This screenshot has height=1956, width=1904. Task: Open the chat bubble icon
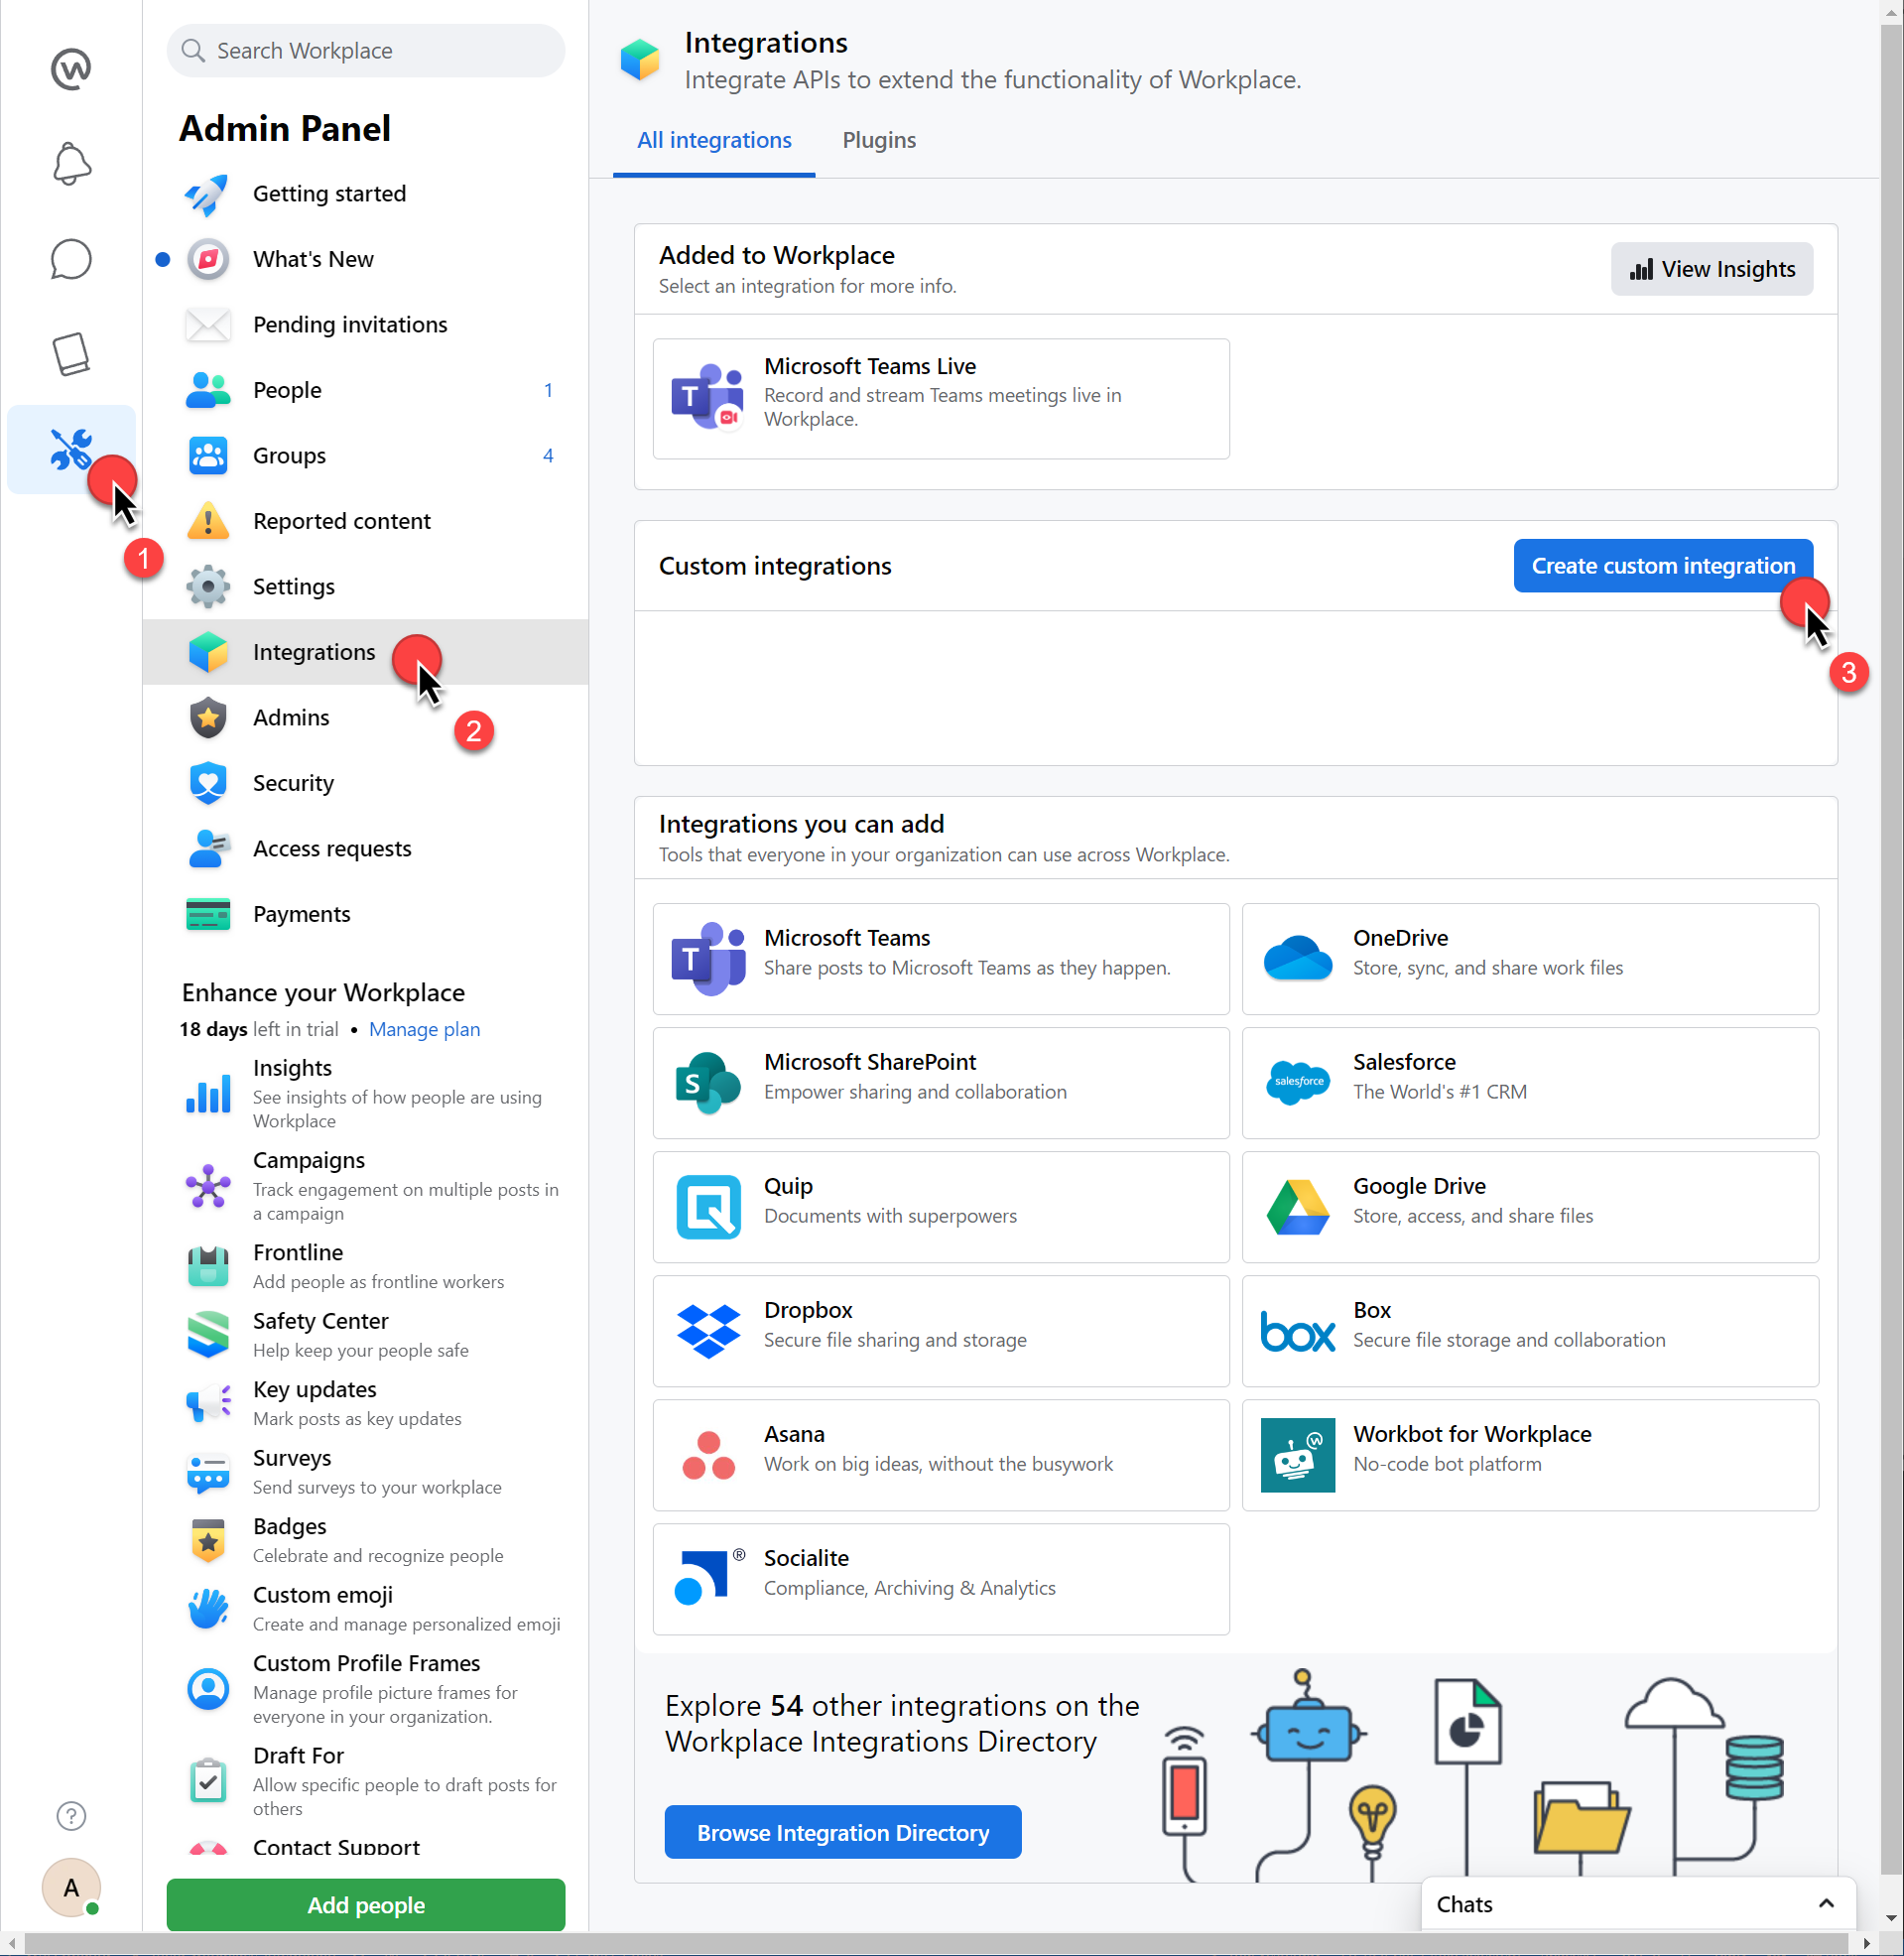point(71,259)
